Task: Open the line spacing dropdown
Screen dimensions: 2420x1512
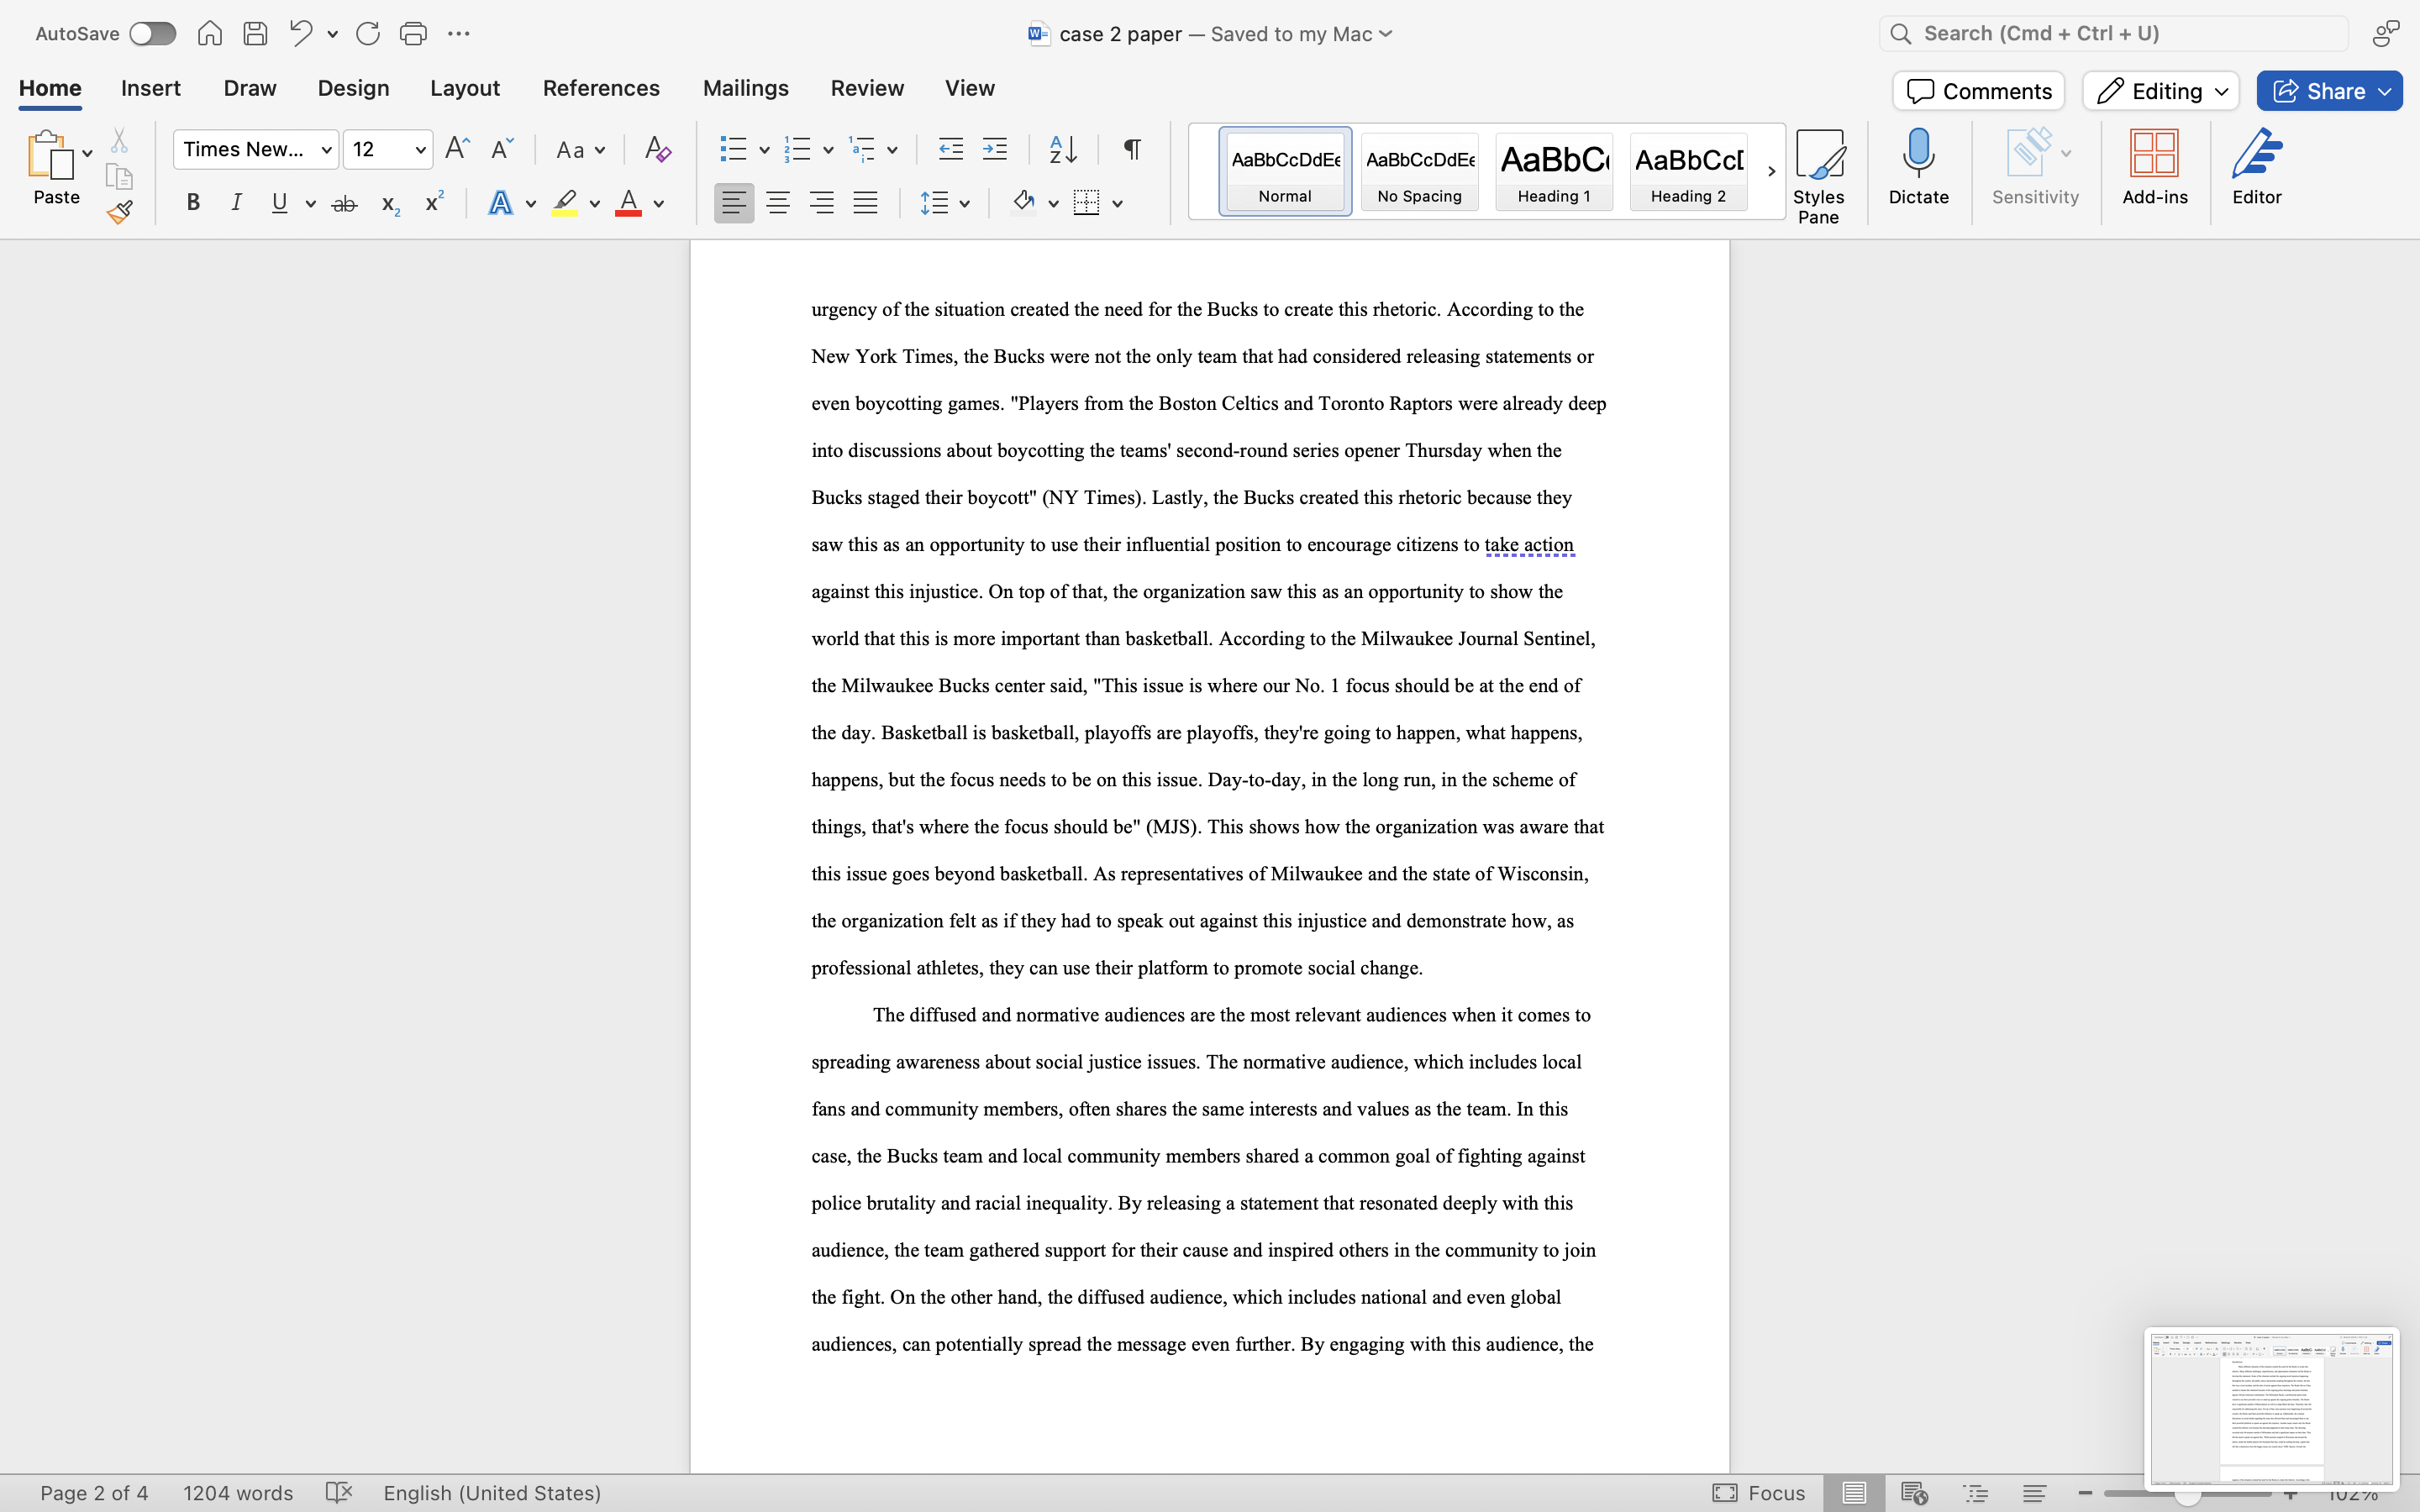Action: coord(963,202)
